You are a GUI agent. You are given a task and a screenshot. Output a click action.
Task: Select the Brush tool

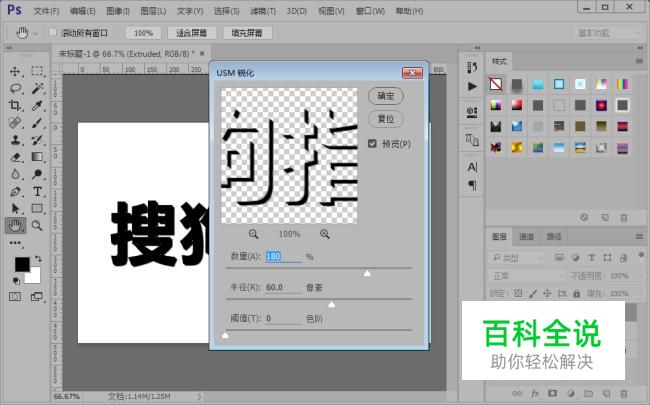37,123
